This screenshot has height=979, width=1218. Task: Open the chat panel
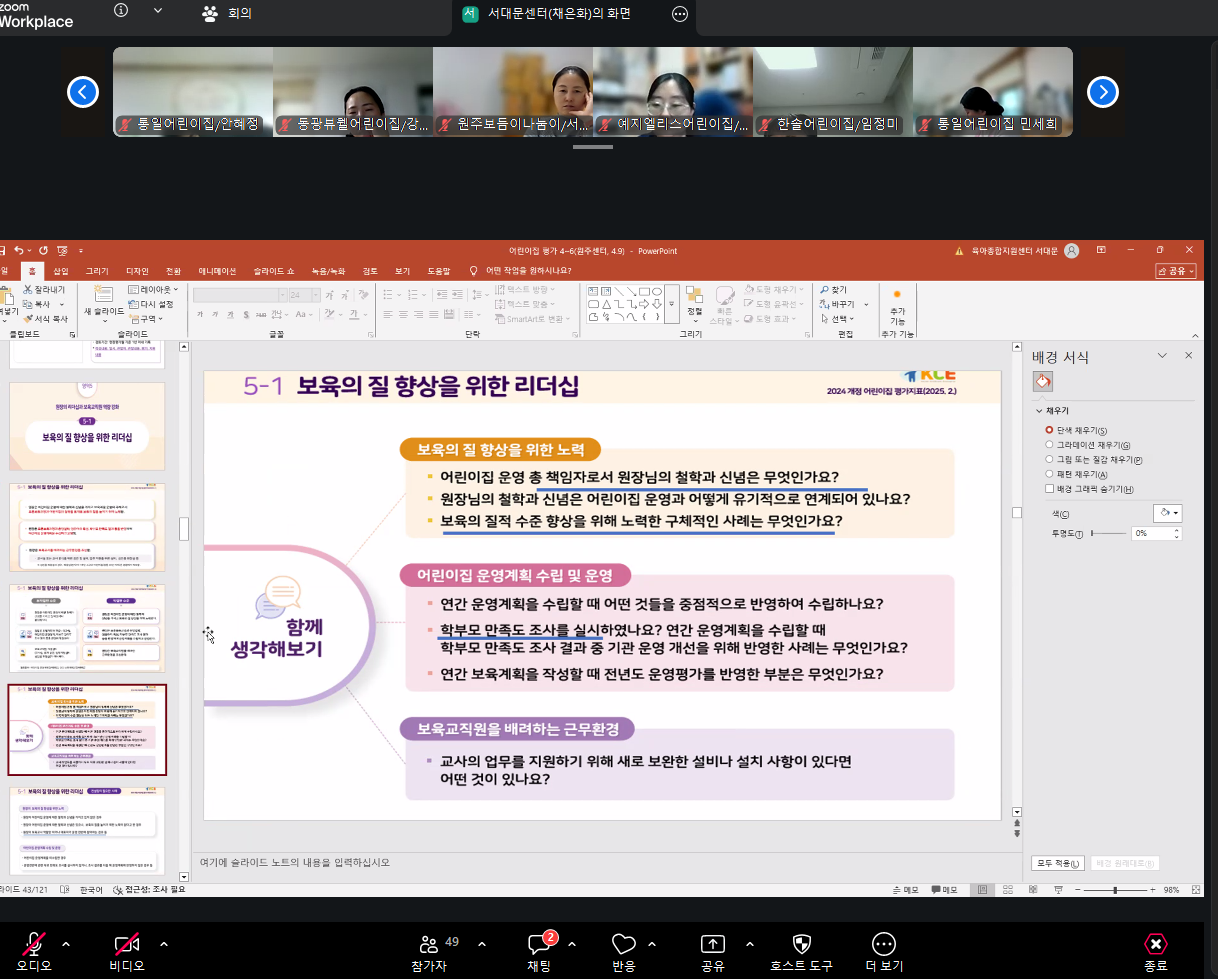point(538,944)
